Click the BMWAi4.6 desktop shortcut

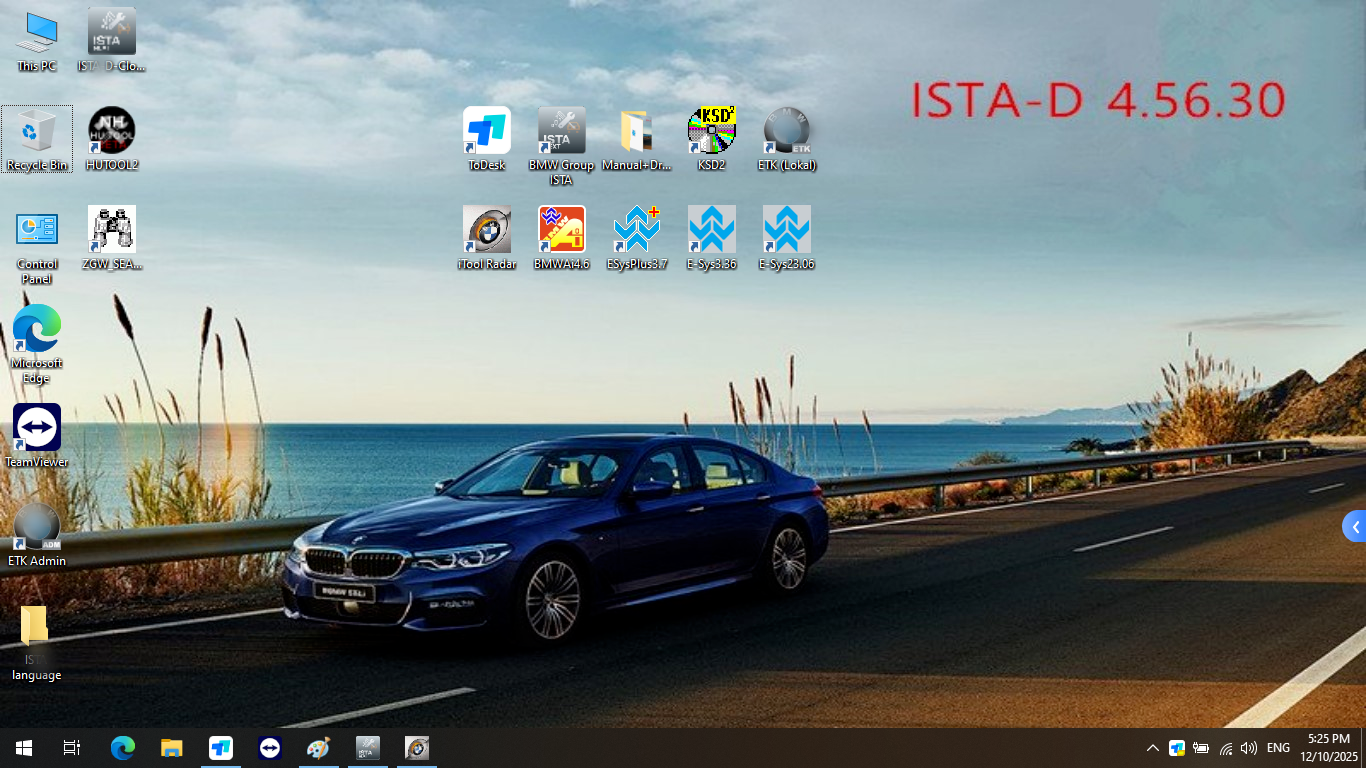(x=561, y=230)
